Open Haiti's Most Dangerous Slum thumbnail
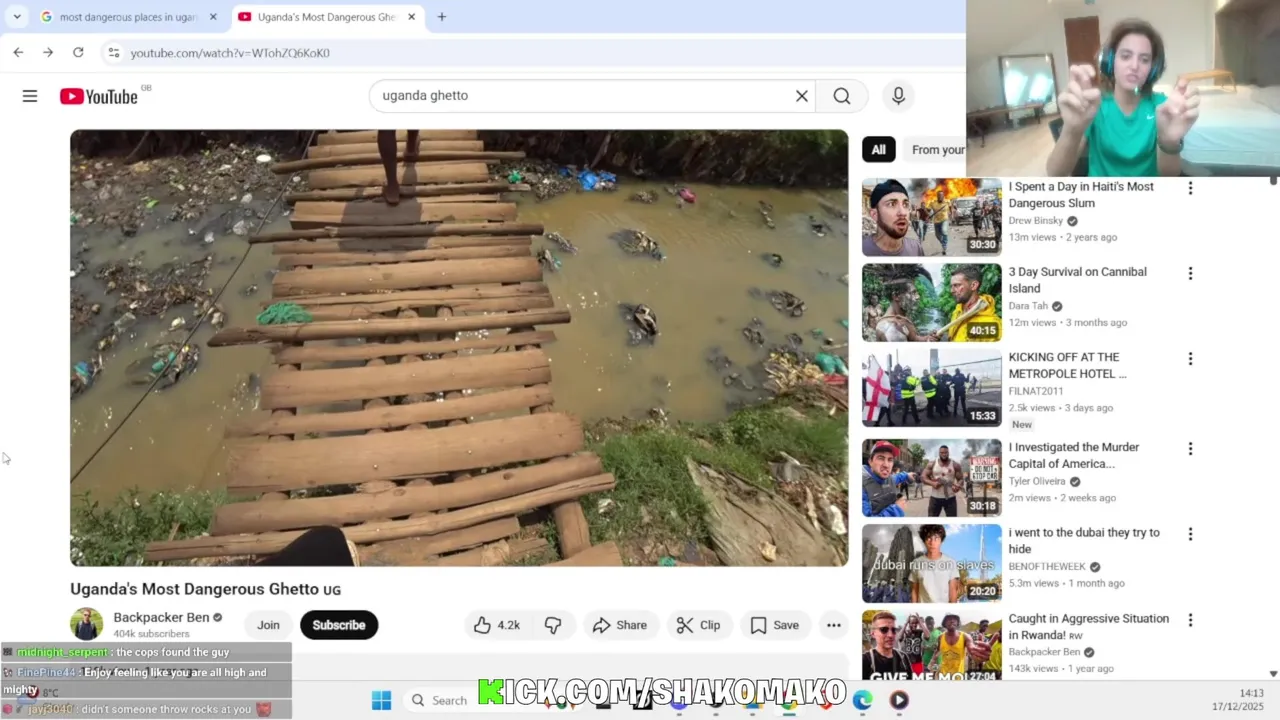1280x720 pixels. [x=931, y=217]
